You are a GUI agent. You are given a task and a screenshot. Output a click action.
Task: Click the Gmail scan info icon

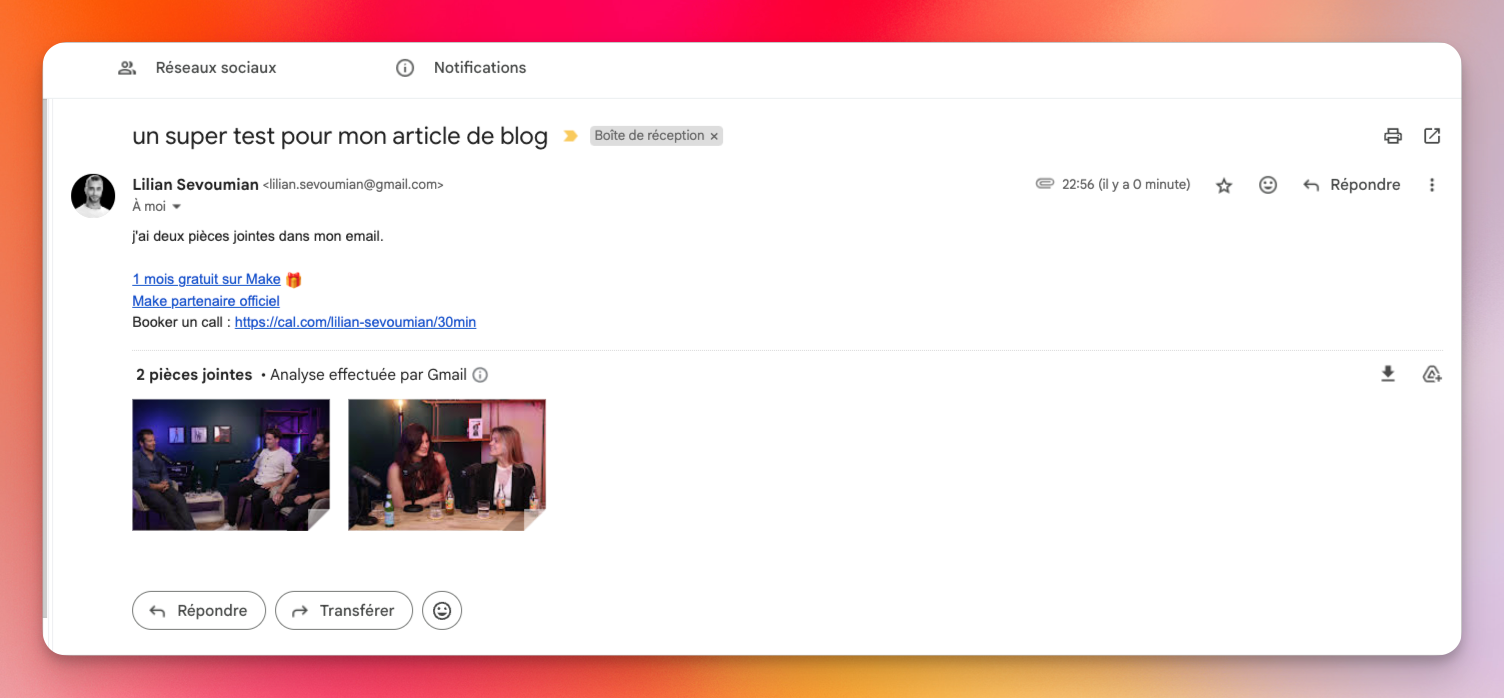(480, 375)
